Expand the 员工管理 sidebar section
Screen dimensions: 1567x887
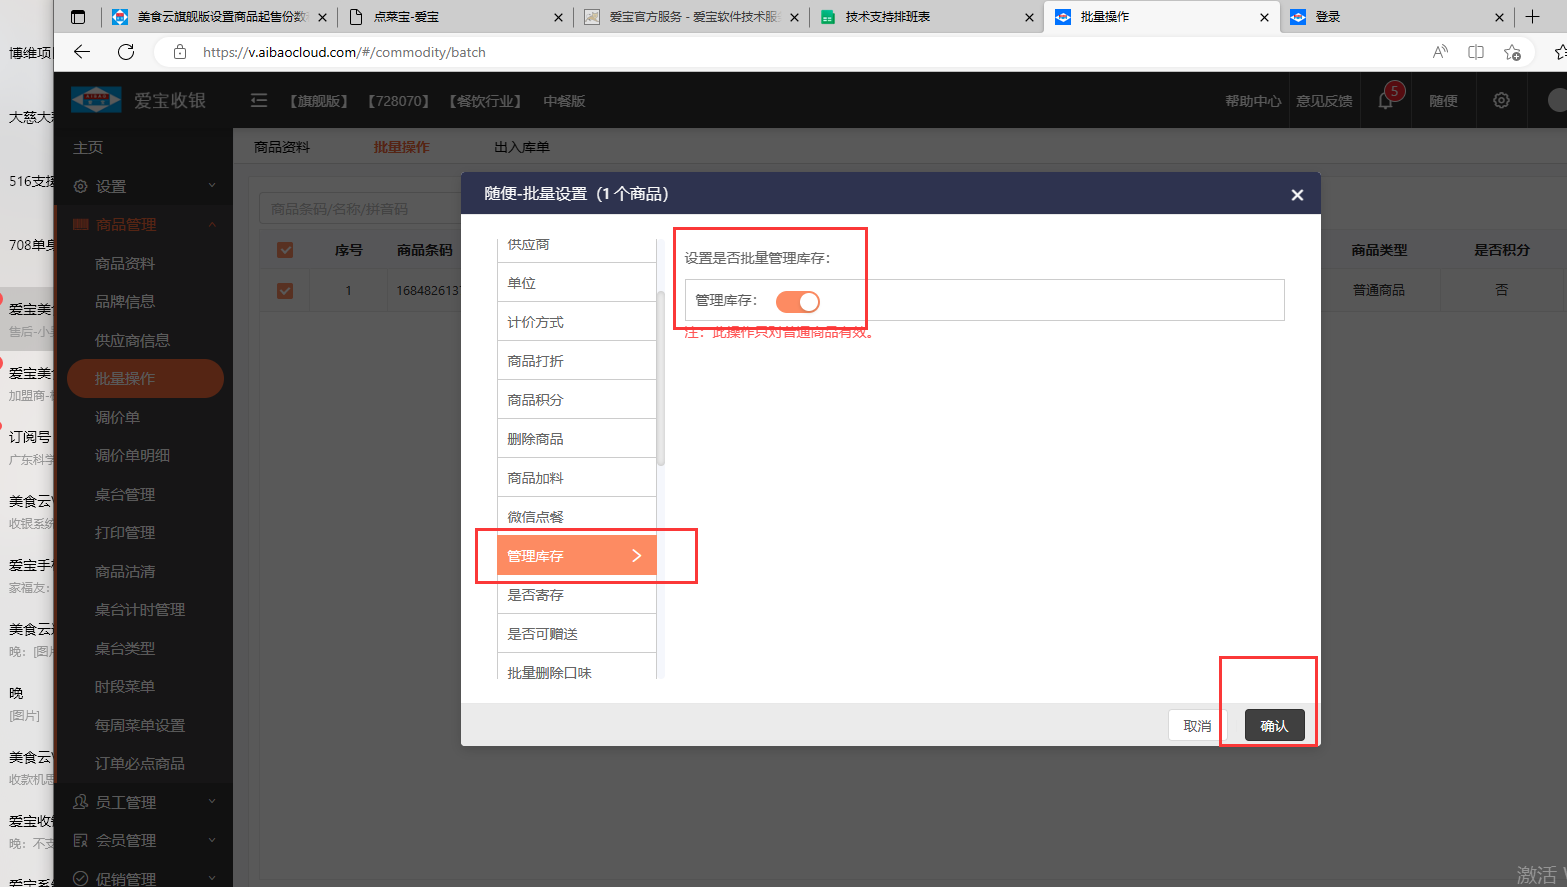pyautogui.click(x=143, y=802)
